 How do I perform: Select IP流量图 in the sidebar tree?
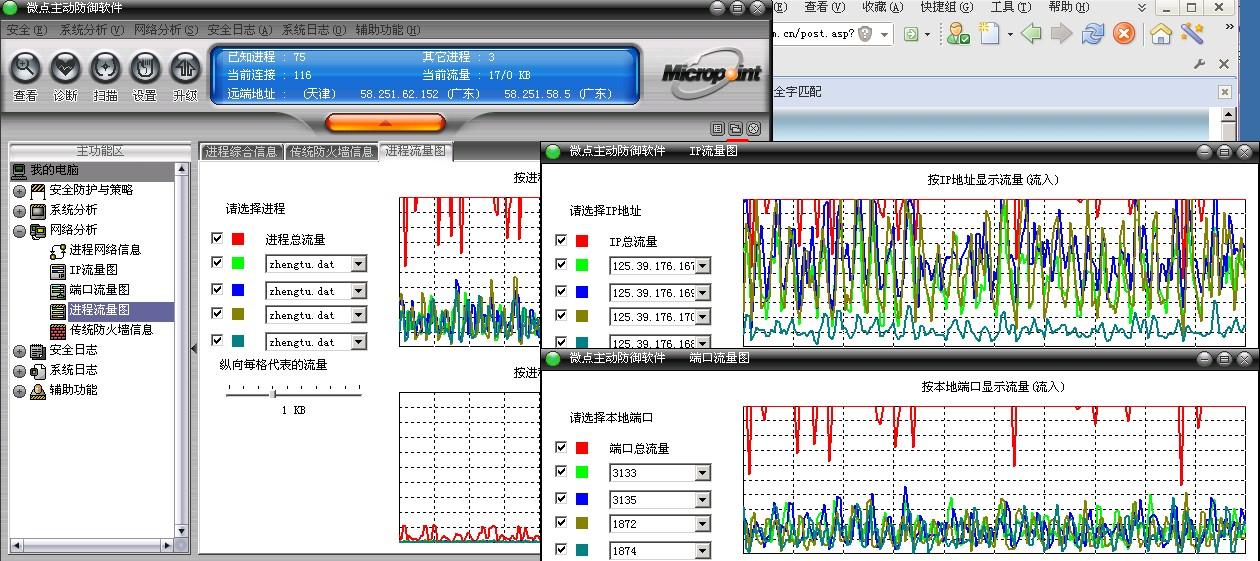pyautogui.click(x=93, y=270)
